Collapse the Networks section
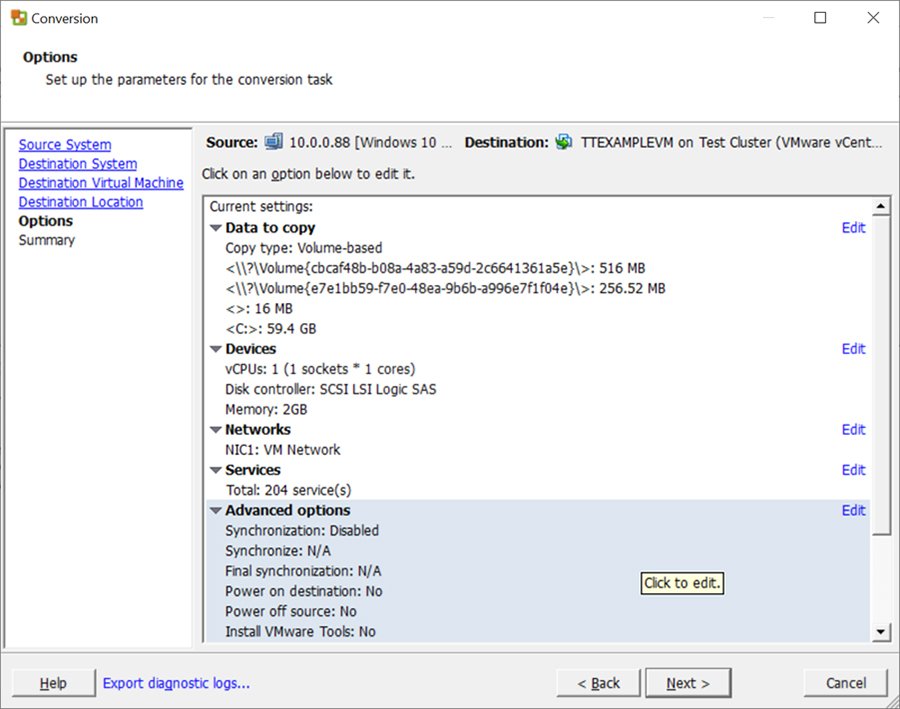 [215, 429]
